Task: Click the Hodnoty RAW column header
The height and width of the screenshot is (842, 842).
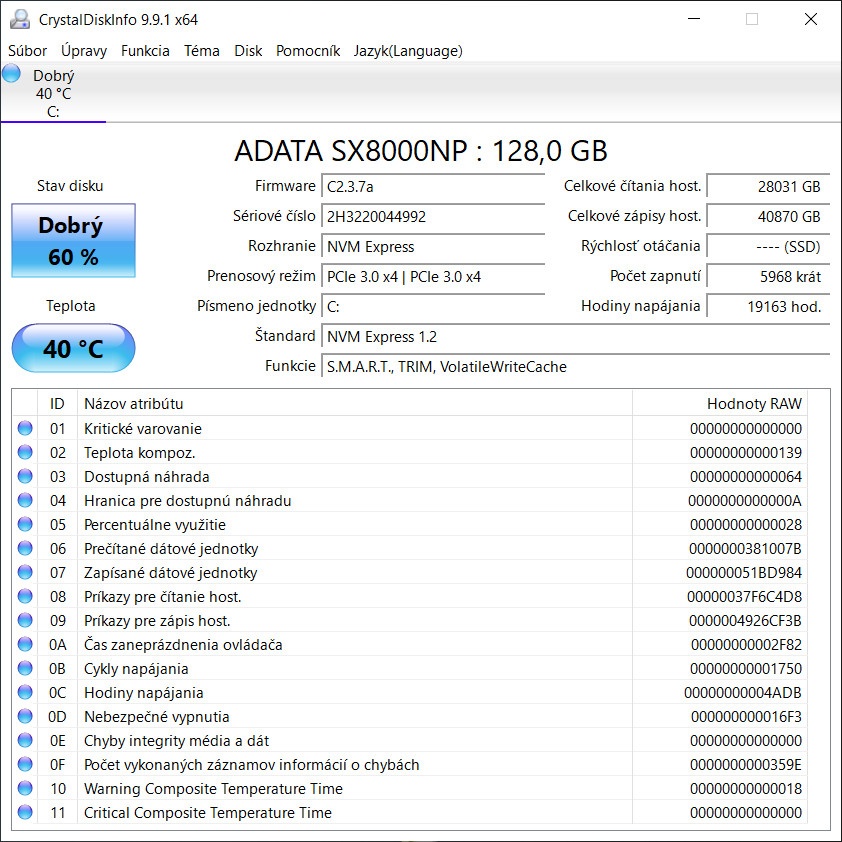Action: (720, 403)
